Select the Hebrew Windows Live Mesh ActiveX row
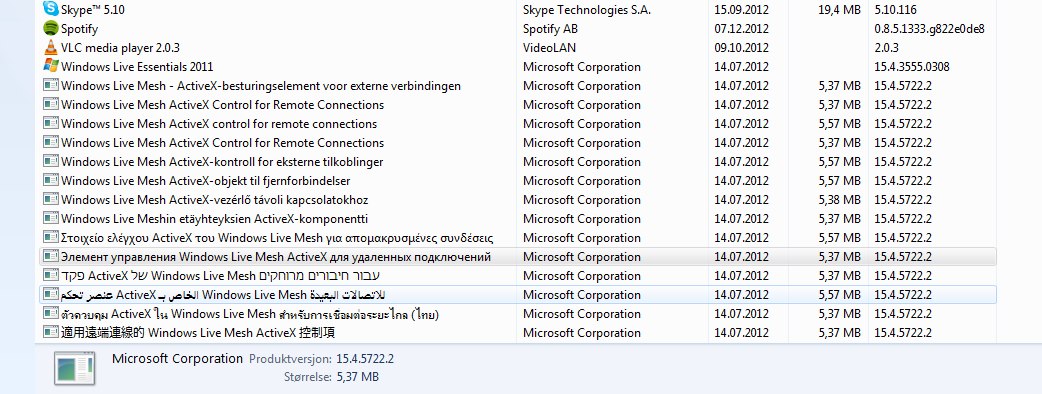 (518, 276)
